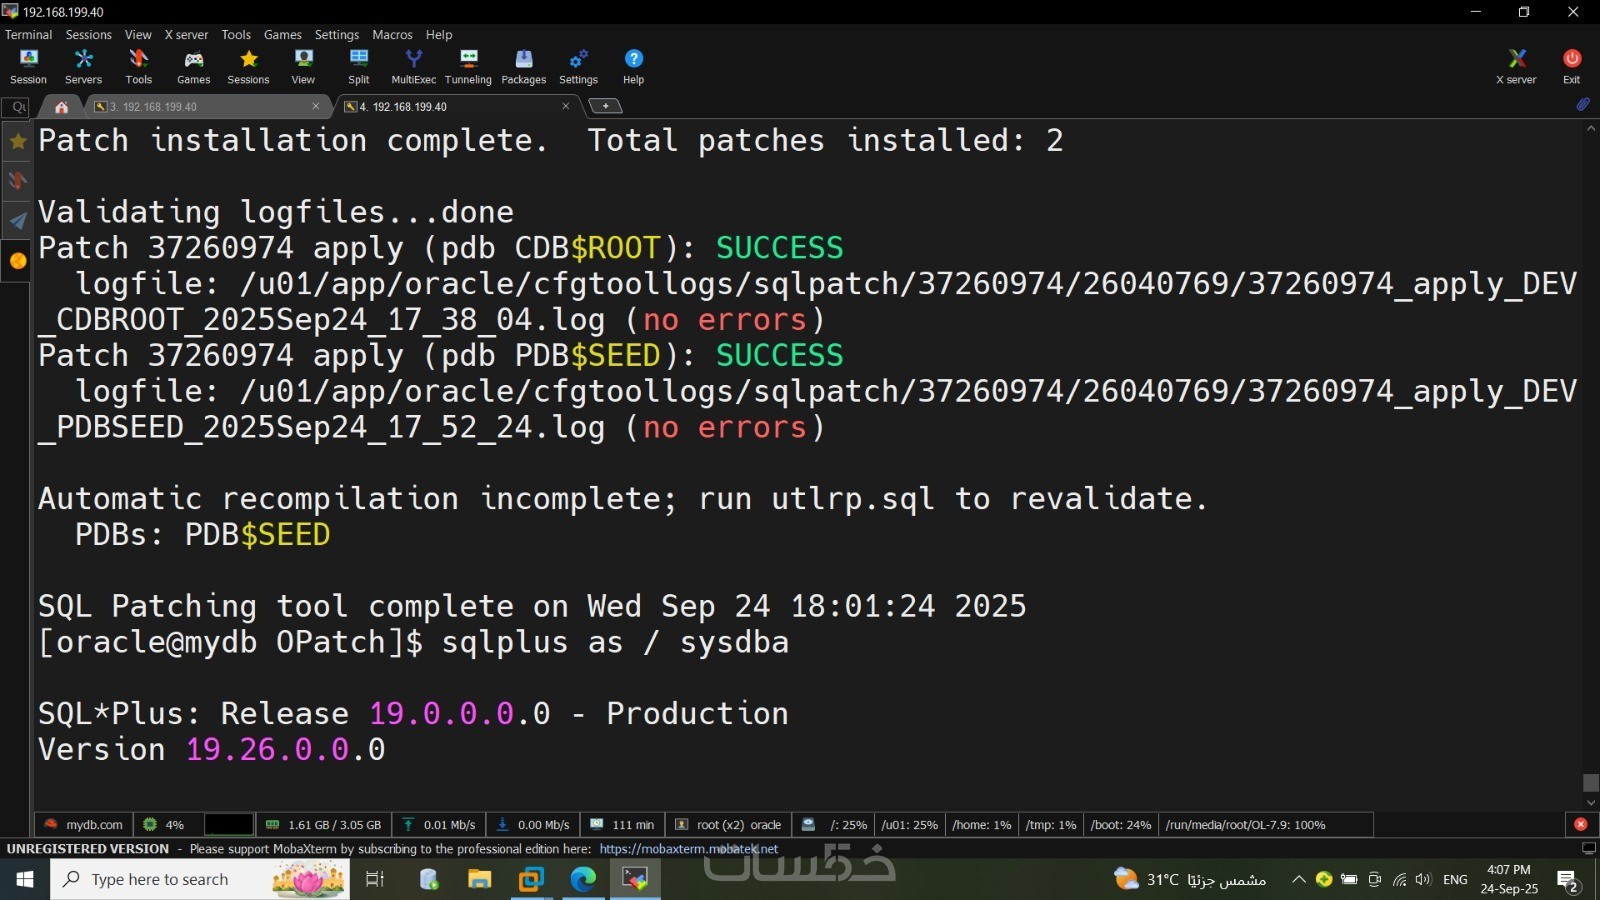Viewport: 1600px width, 900px height.
Task: Open the orange Sftp sidebar tab
Action: (17, 261)
